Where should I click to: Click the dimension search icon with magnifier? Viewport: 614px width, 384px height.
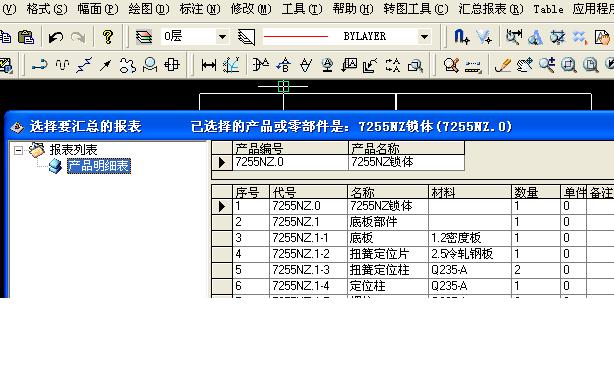click(513, 37)
